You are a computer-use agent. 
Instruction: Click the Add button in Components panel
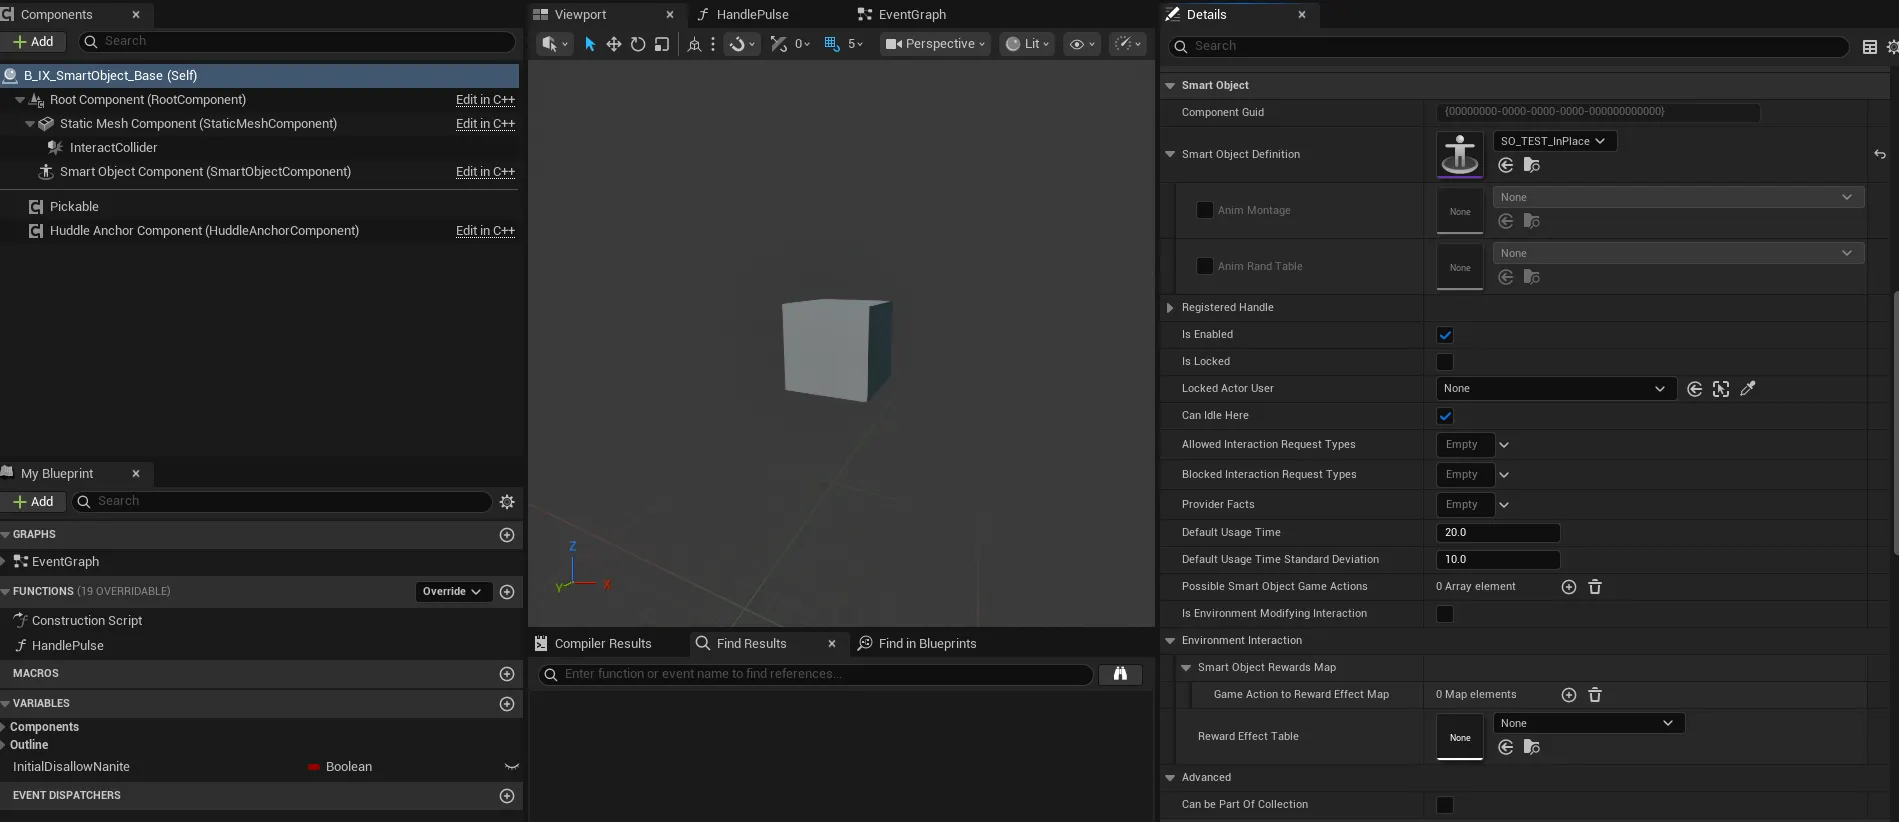(x=33, y=42)
